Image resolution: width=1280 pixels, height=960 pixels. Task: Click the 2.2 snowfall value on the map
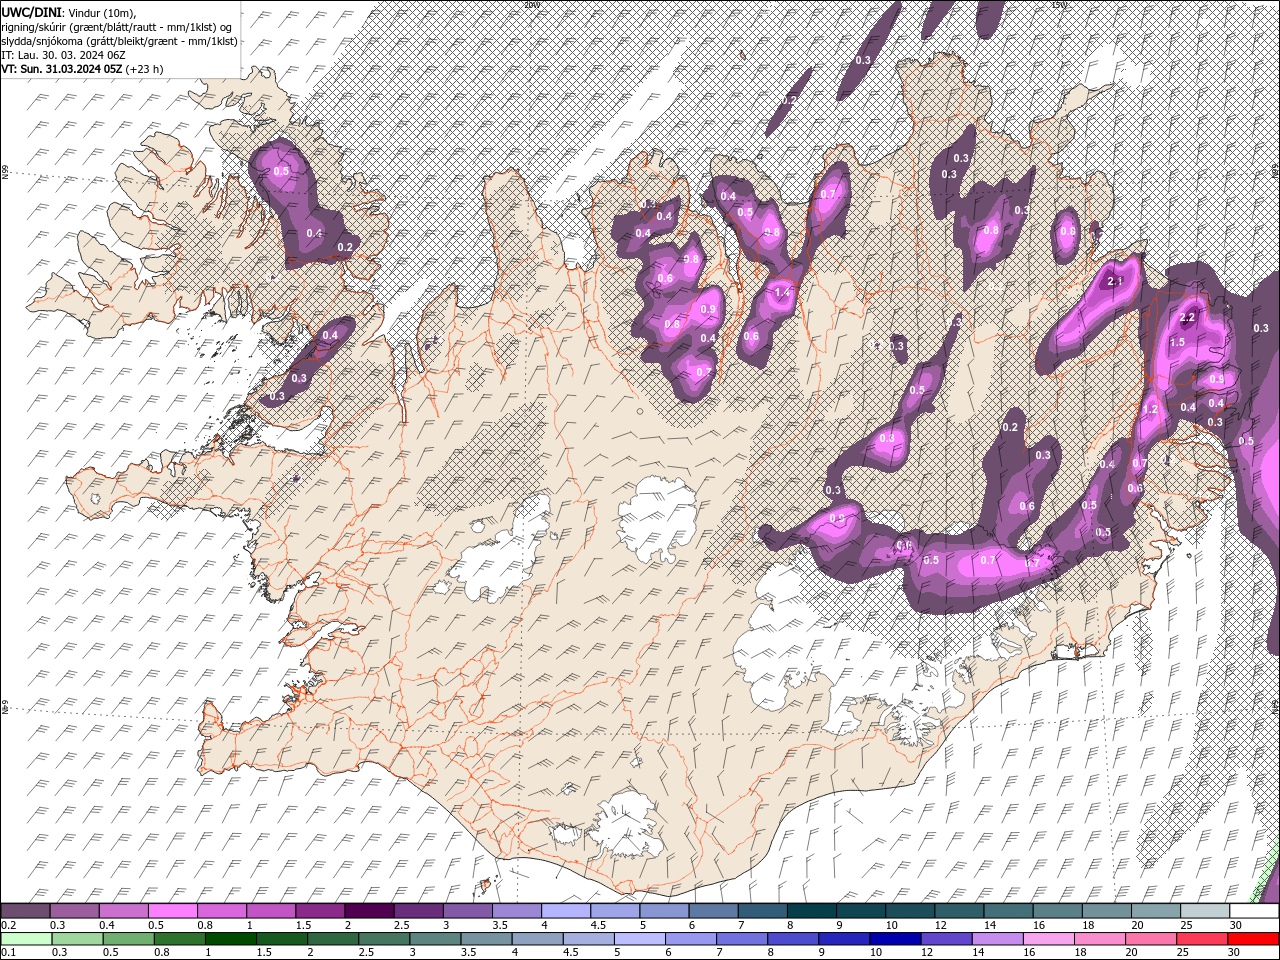[1188, 318]
